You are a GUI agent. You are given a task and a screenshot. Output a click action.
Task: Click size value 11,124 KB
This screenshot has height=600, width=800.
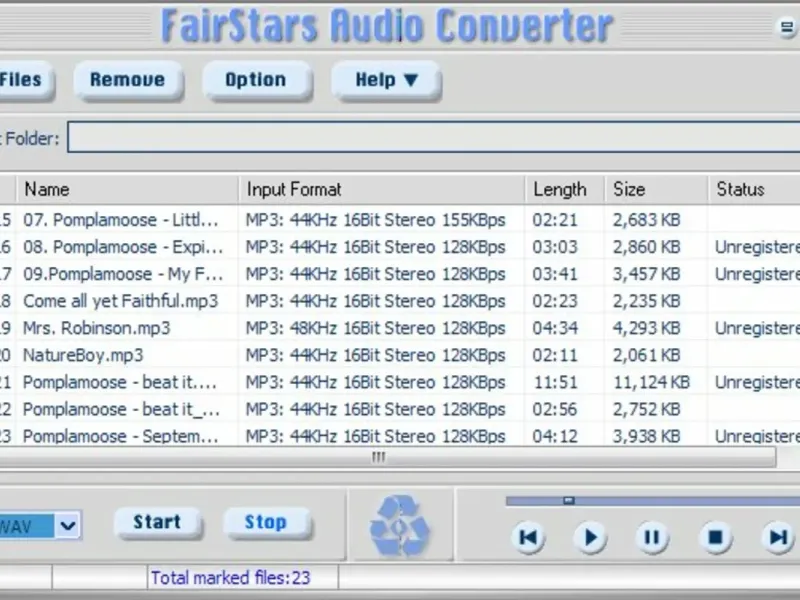[x=652, y=382]
